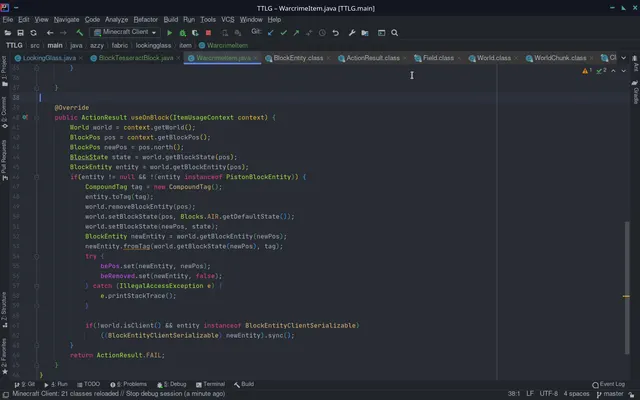Image resolution: width=640 pixels, height=400 pixels.
Task: Click 'fabric' in the breadcrumb path
Action: click(120, 45)
